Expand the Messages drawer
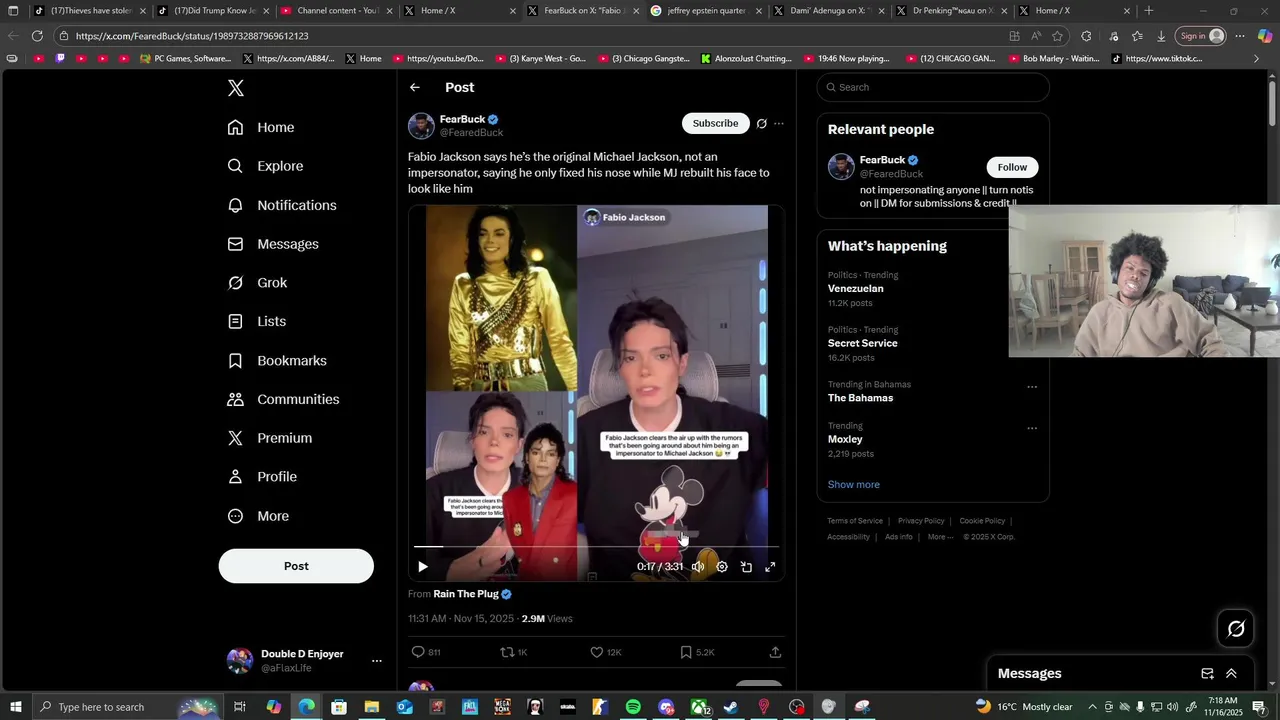The height and width of the screenshot is (720, 1280). [x=1231, y=674]
